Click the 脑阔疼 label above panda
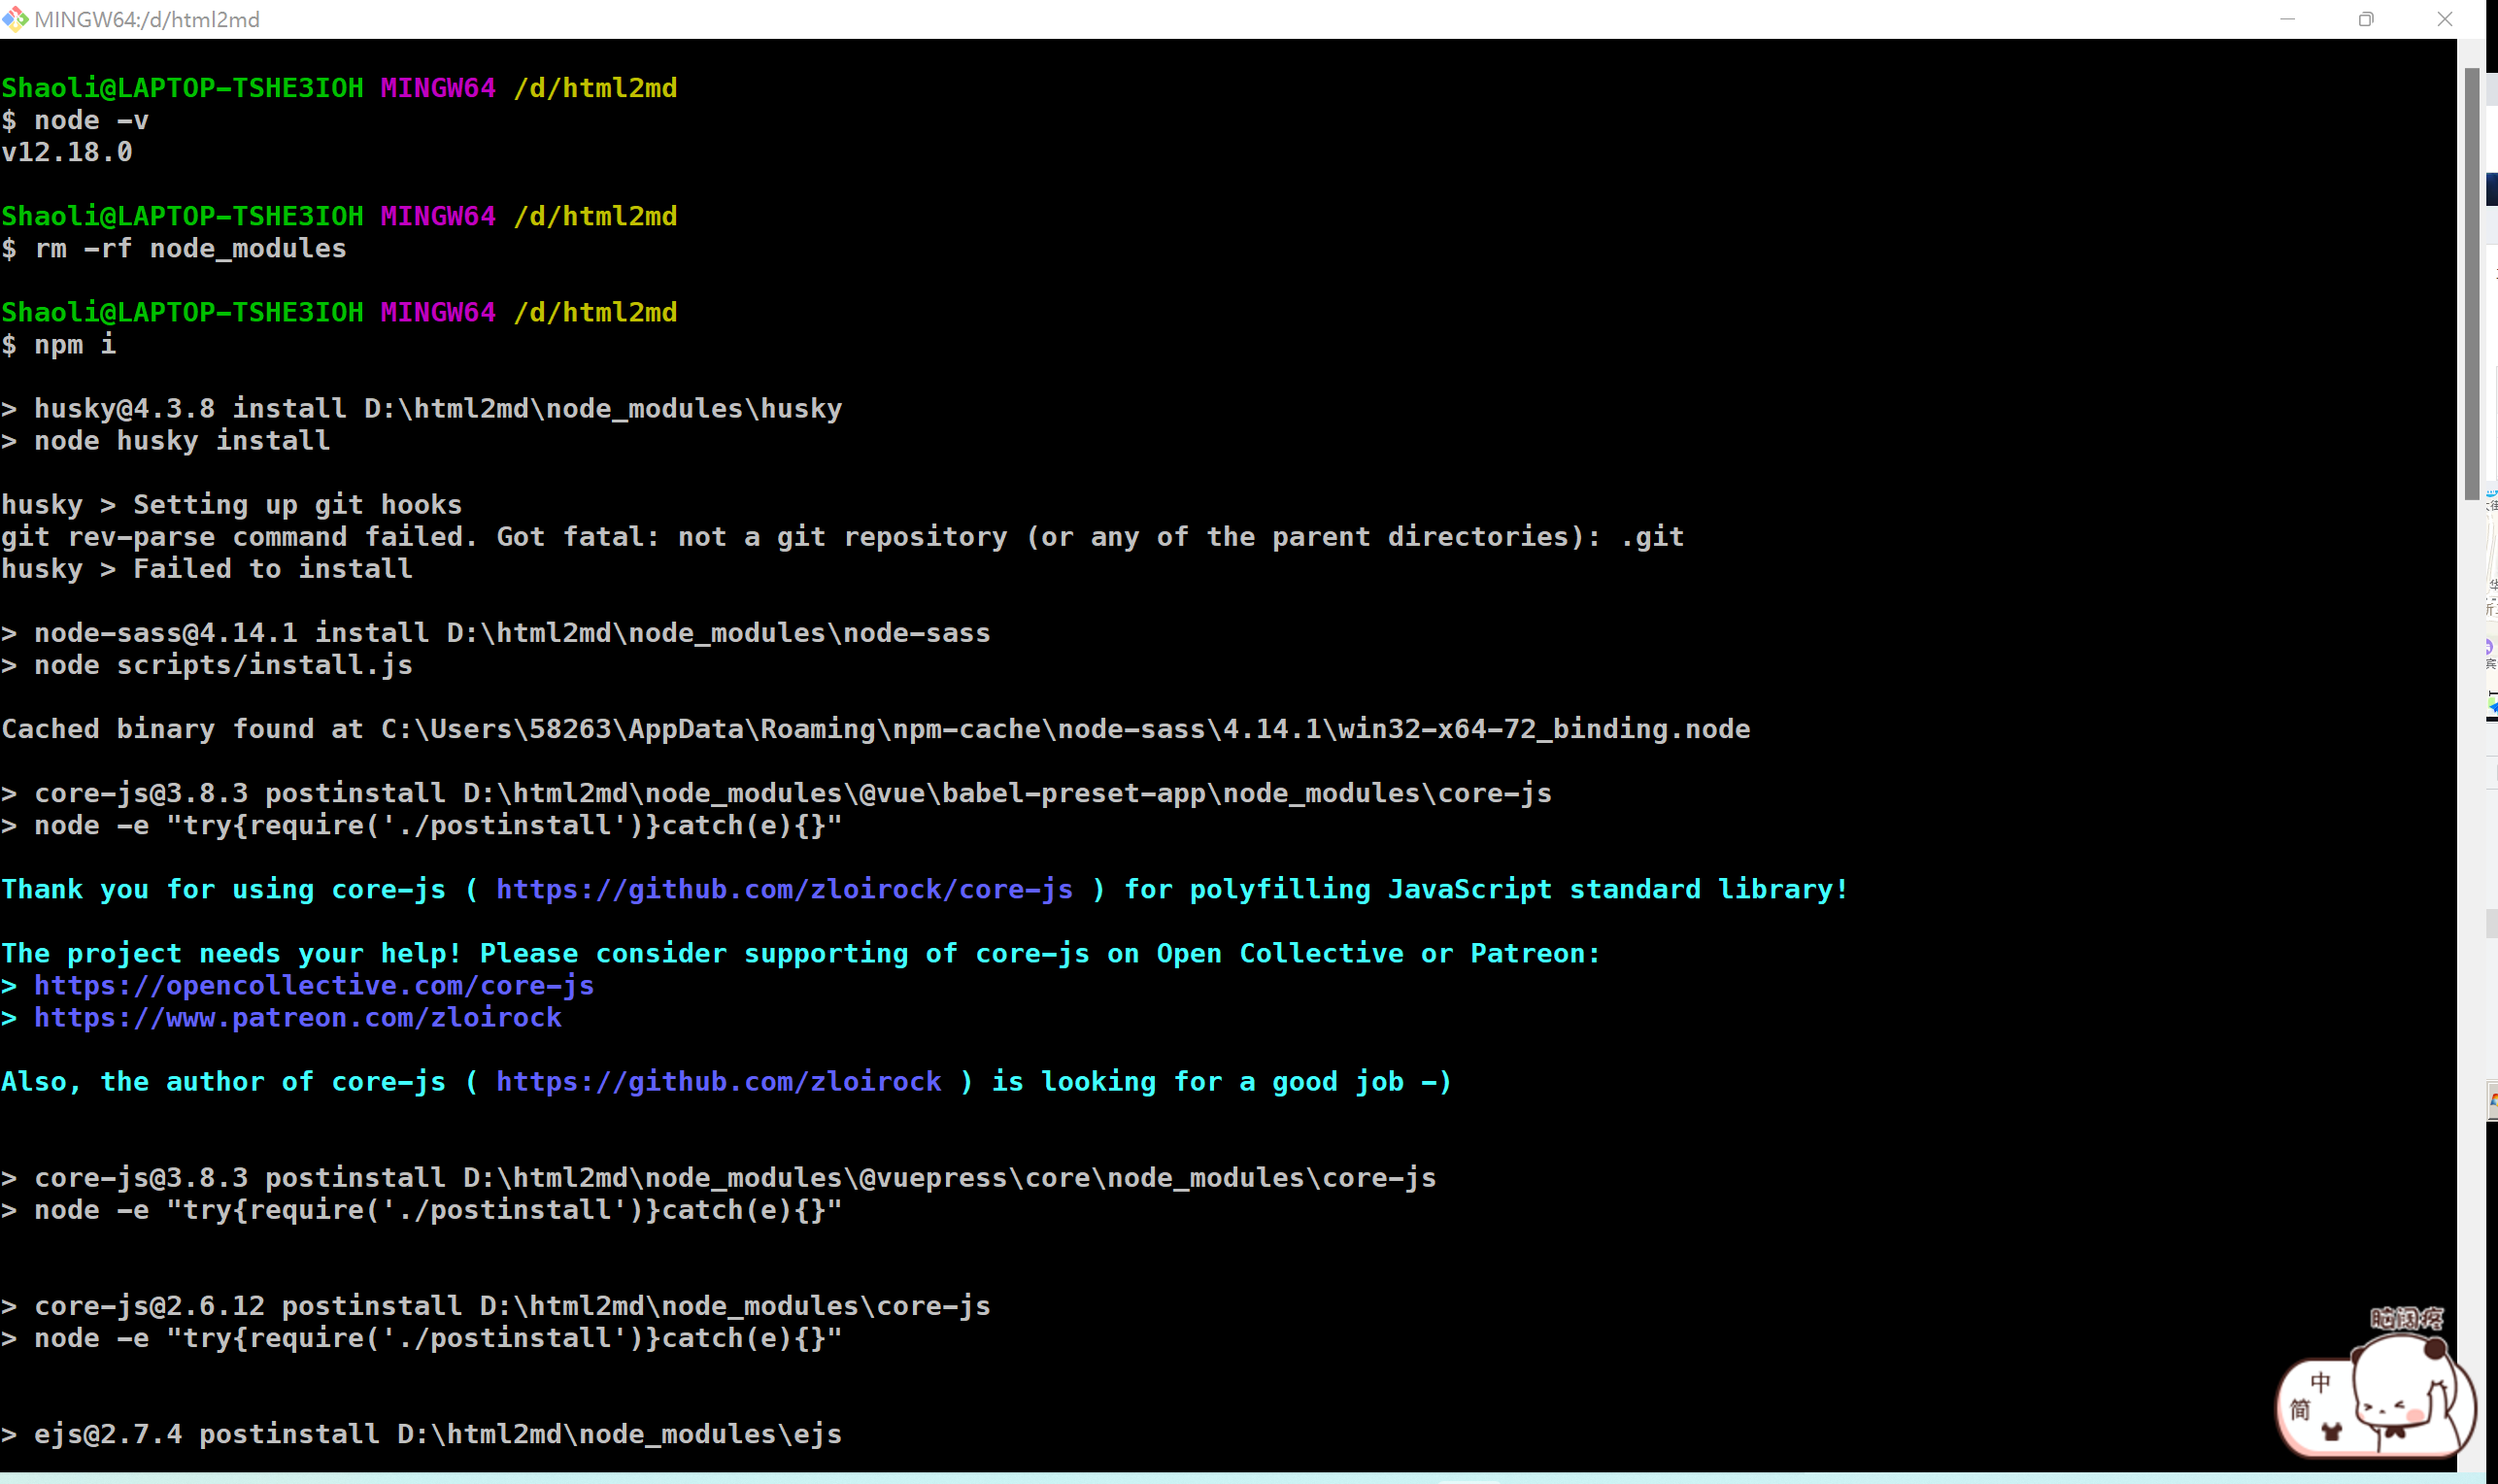Viewport: 2498px width, 1484px height. coord(2406,1319)
